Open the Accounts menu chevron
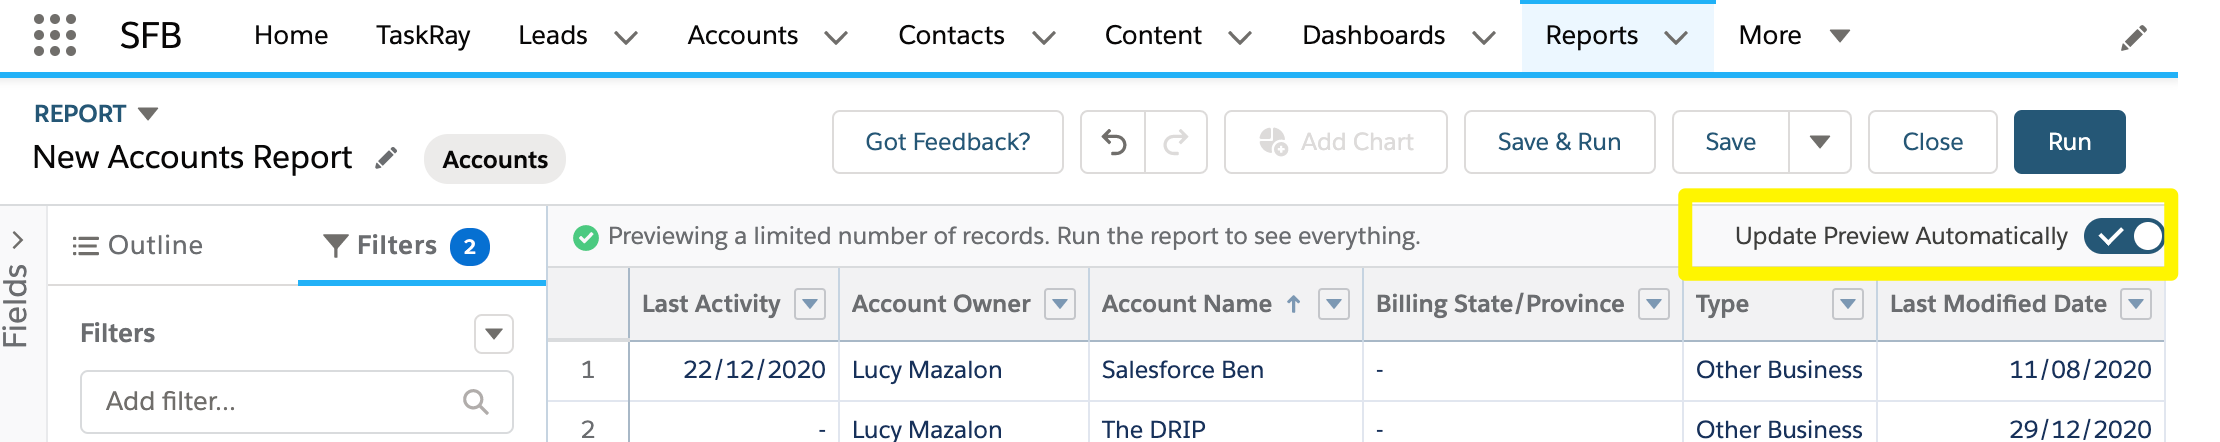Viewport: 2220px width, 442px height. tap(836, 38)
